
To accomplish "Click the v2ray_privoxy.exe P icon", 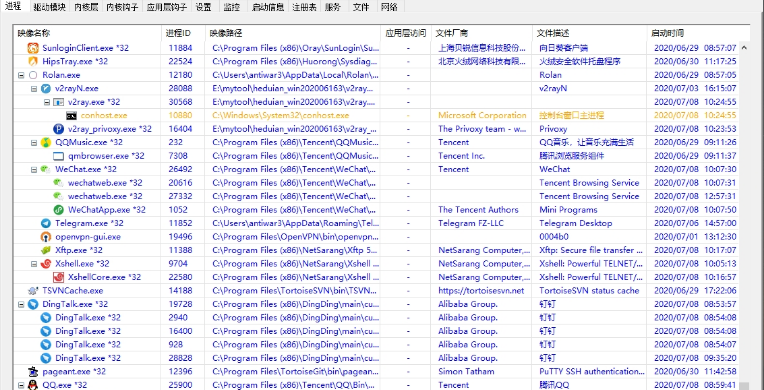I will (58, 129).
